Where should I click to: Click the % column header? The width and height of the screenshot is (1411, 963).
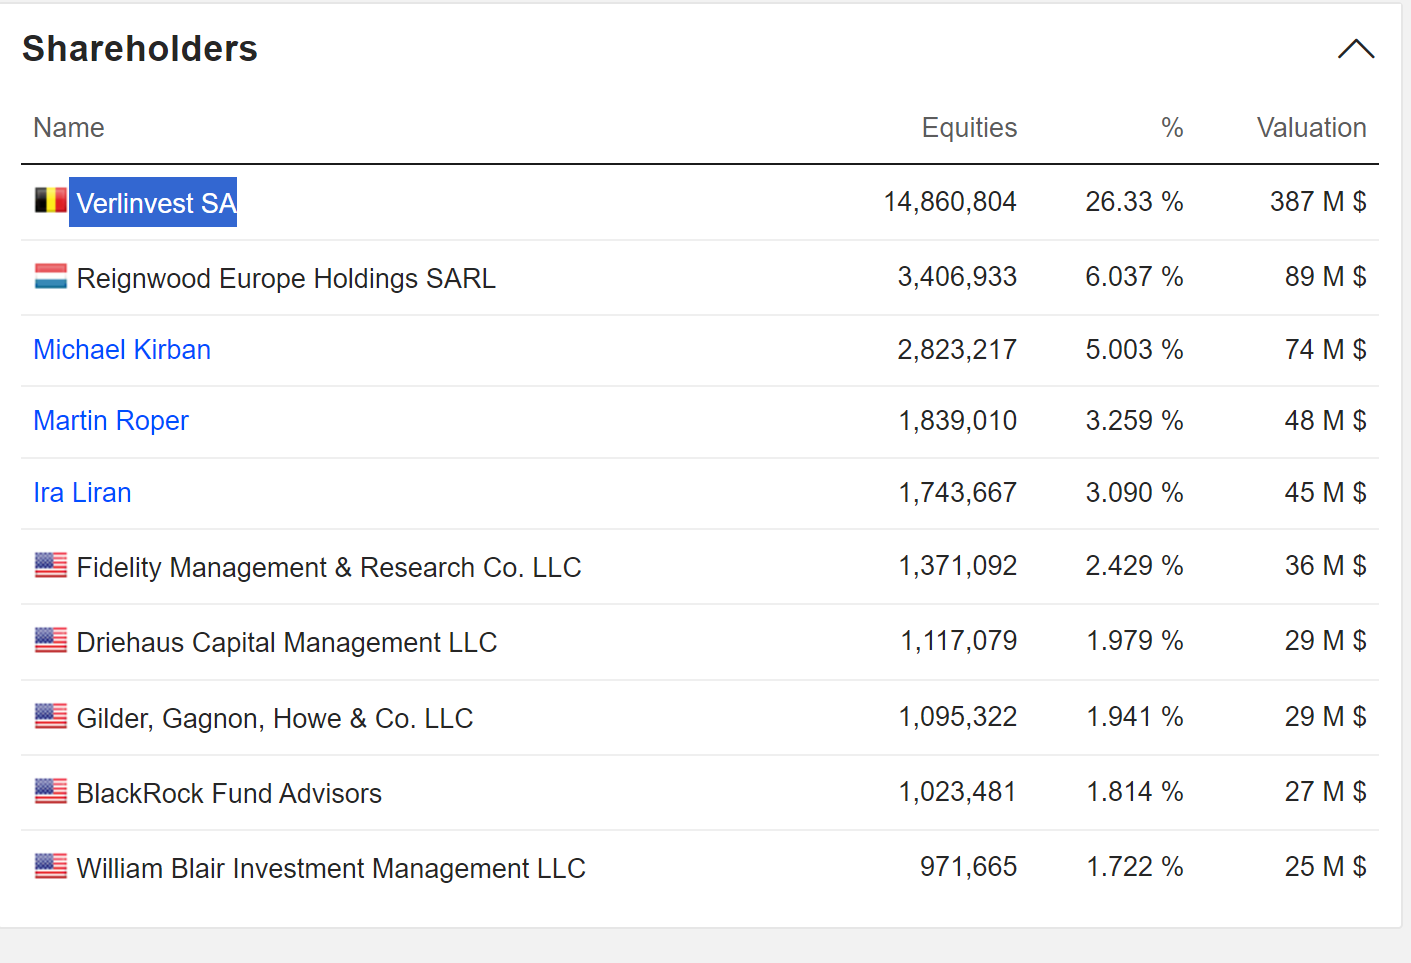pos(1172,128)
